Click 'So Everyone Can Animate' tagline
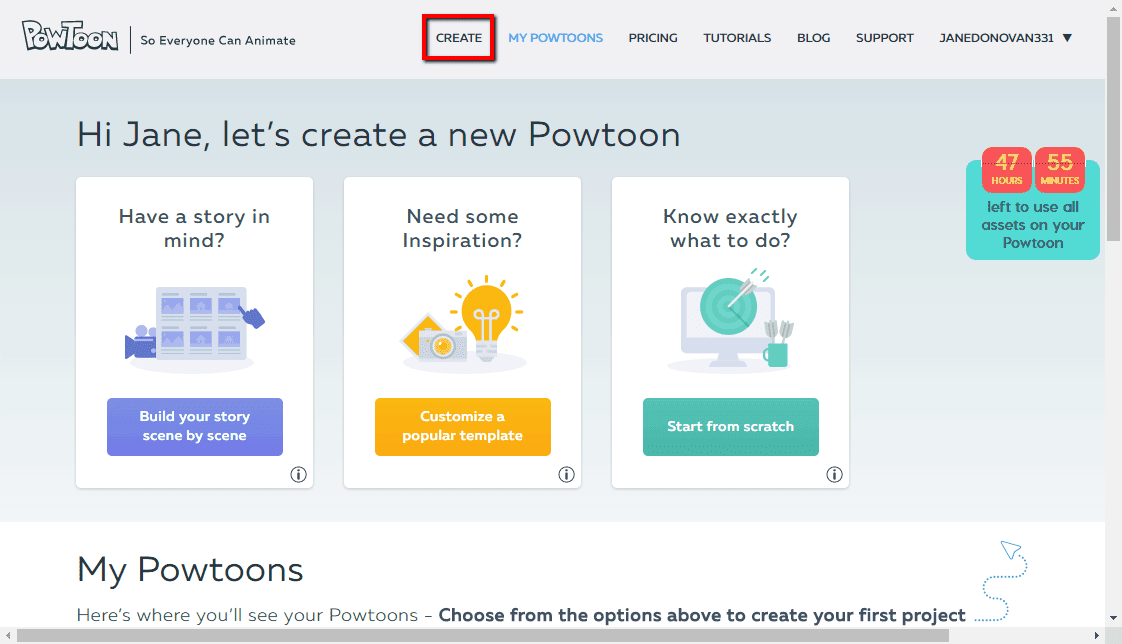The height and width of the screenshot is (644, 1122). tap(218, 41)
